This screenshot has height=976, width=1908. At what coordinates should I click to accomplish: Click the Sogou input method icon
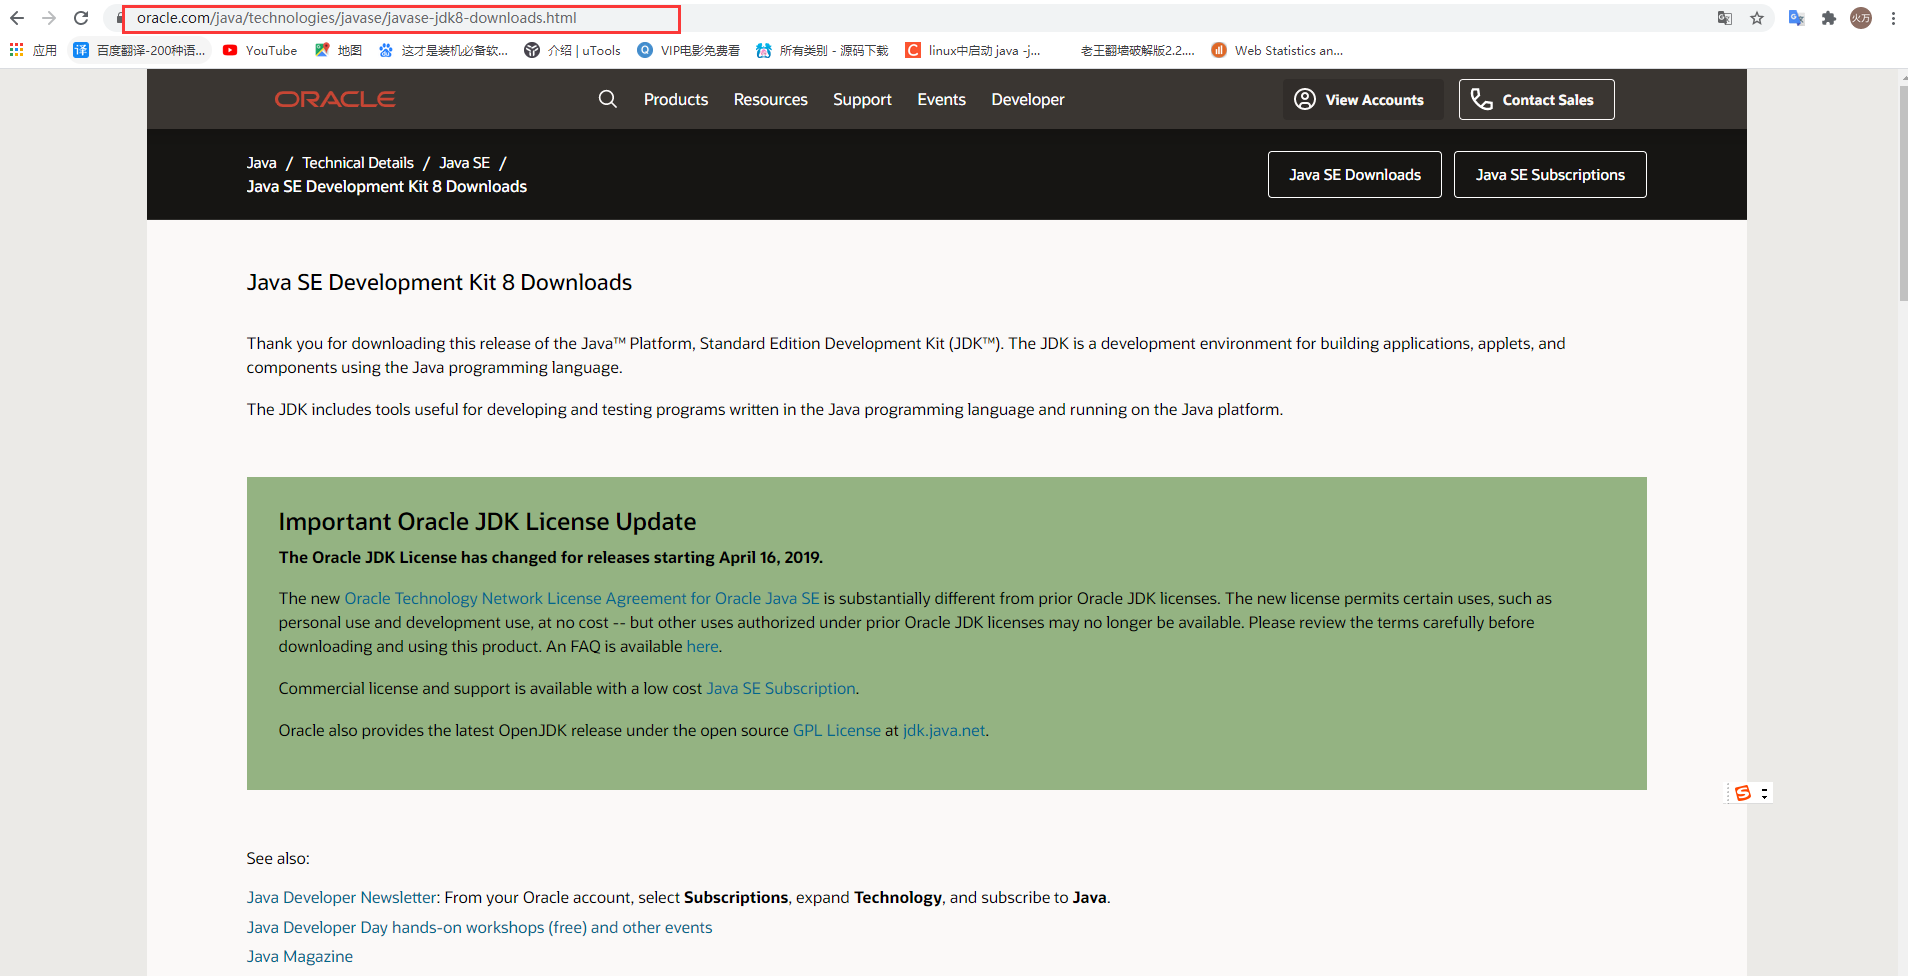point(1743,793)
